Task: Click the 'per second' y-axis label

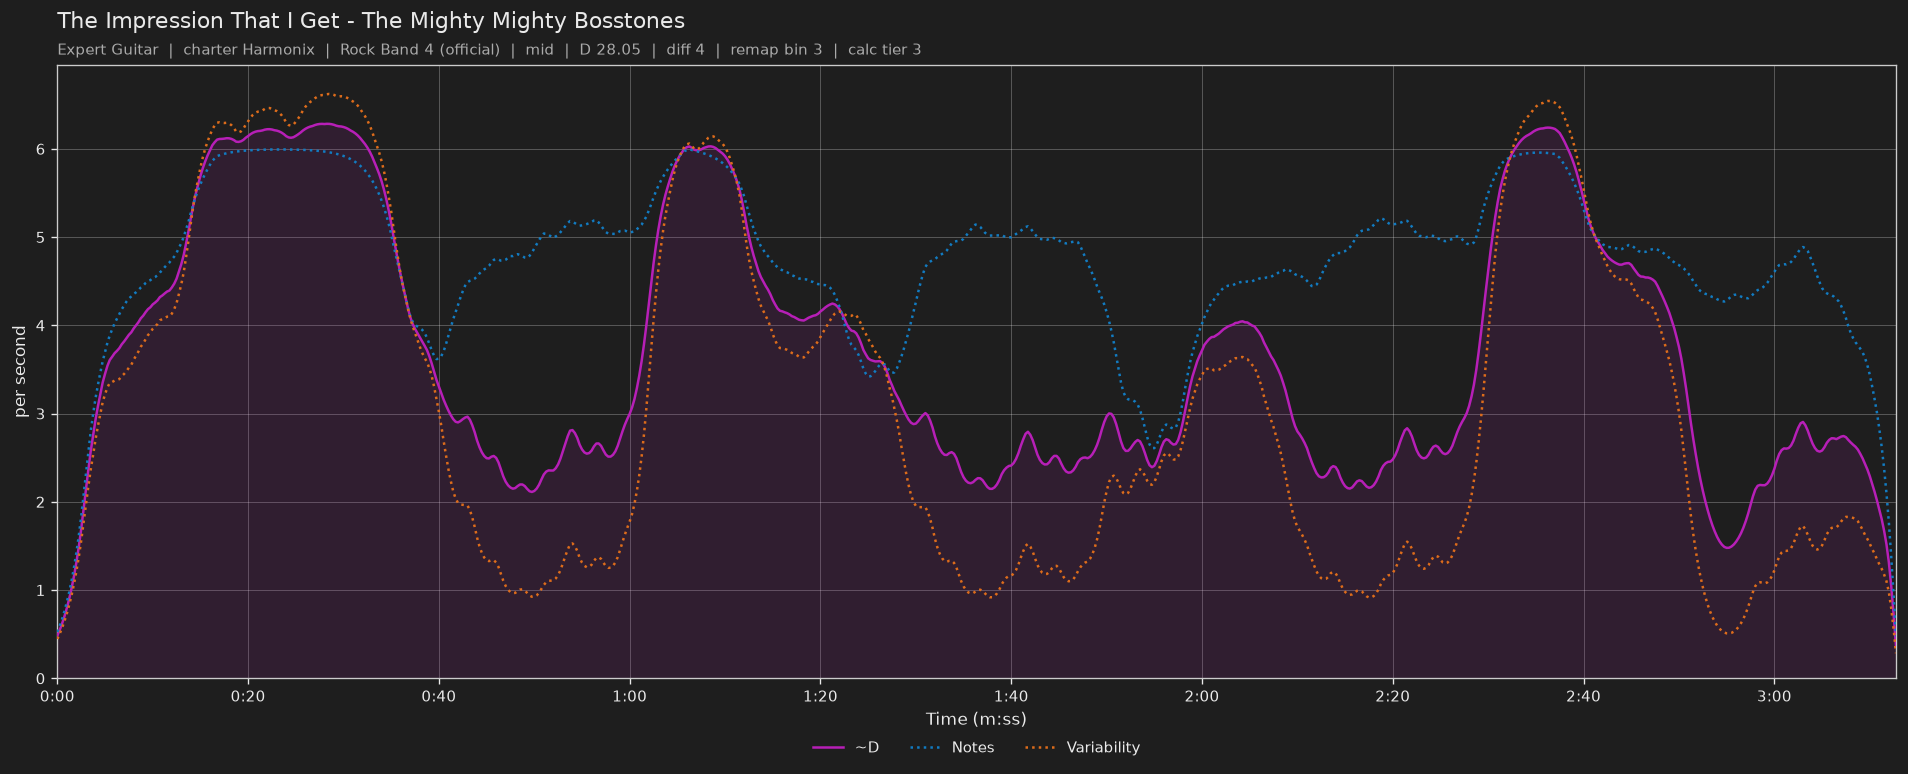Action: pos(20,372)
